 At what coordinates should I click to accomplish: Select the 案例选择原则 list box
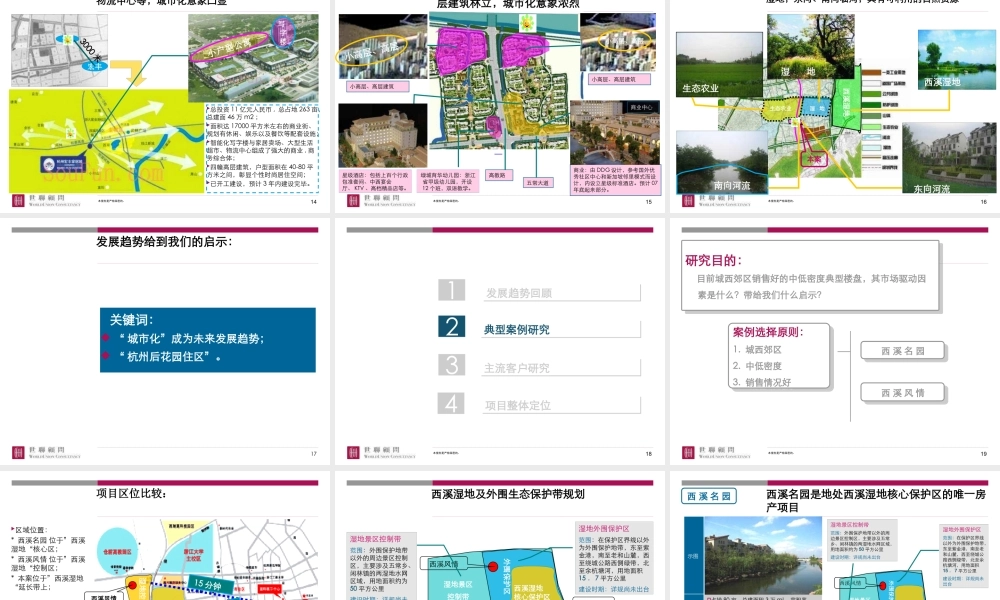click(x=779, y=356)
